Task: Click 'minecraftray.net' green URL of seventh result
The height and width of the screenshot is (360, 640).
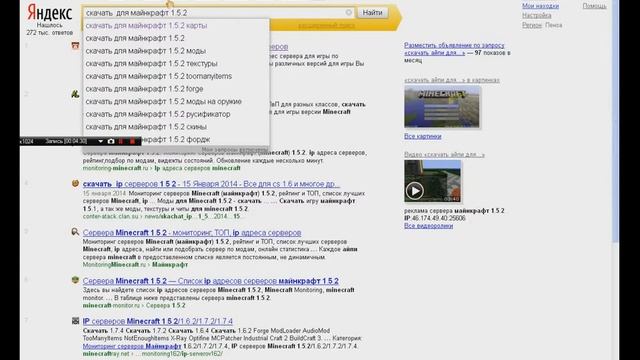Action: click(x=106, y=354)
